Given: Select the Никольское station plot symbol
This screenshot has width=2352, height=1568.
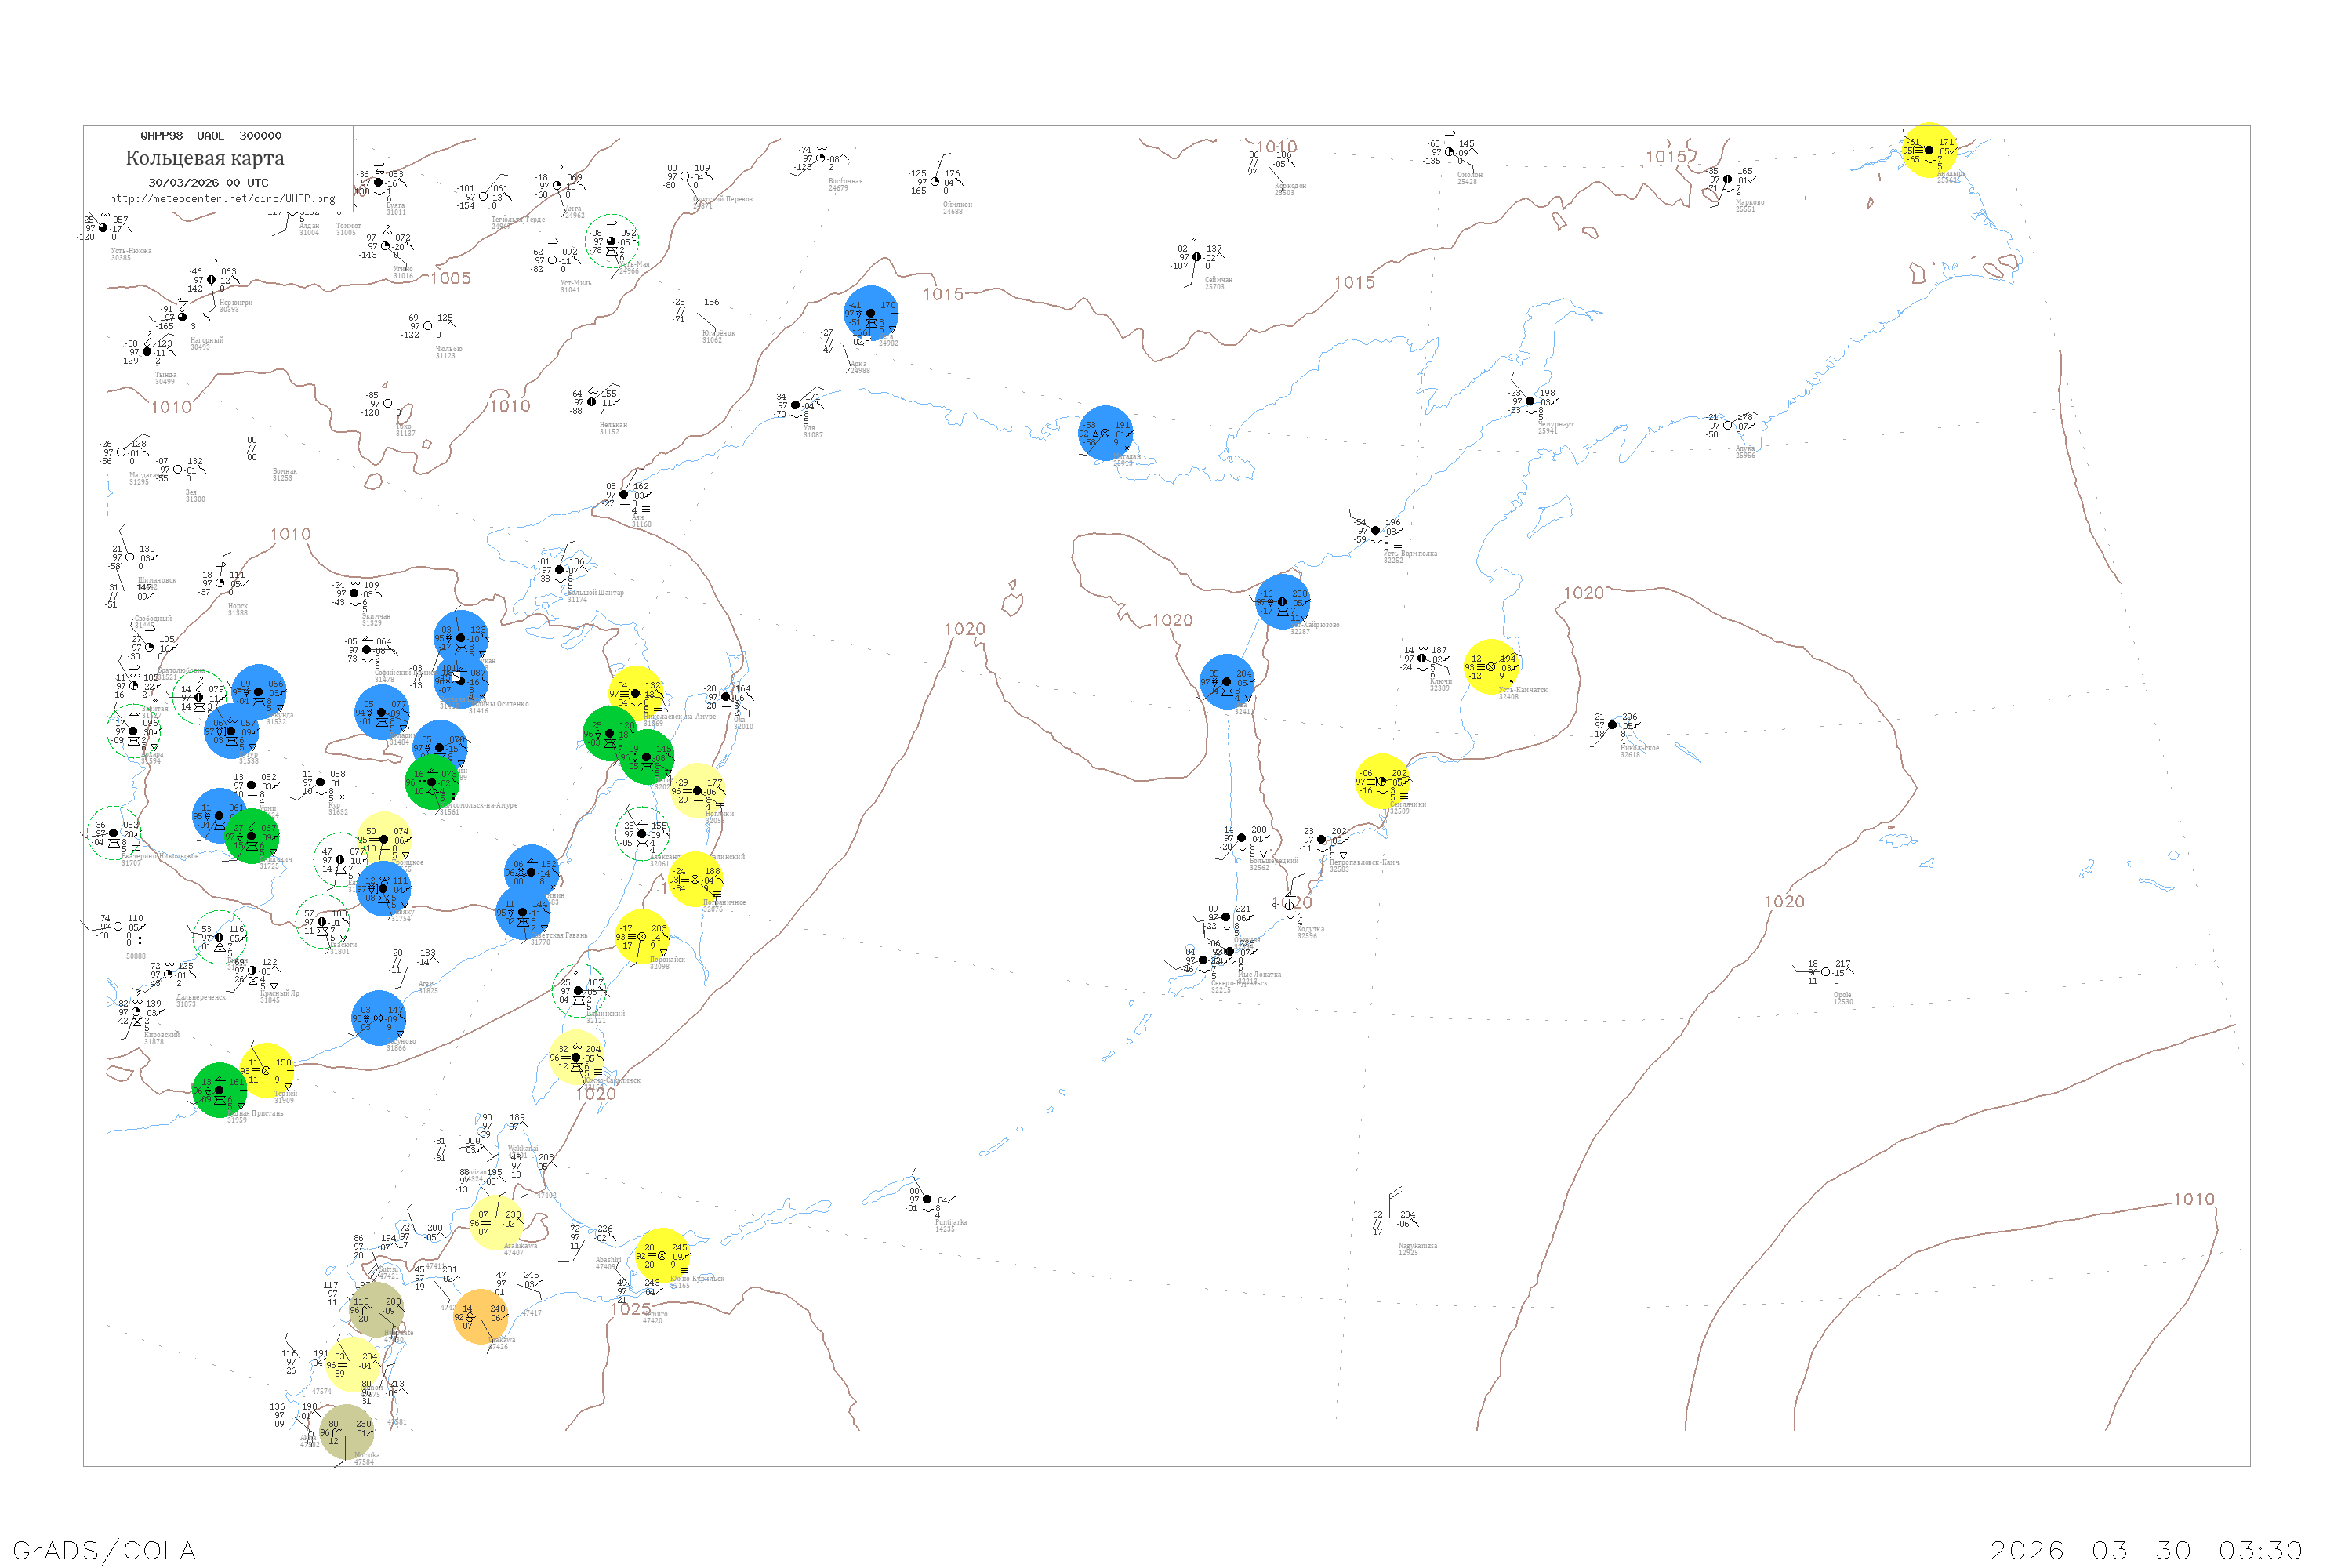Looking at the screenshot, I should tap(1611, 725).
